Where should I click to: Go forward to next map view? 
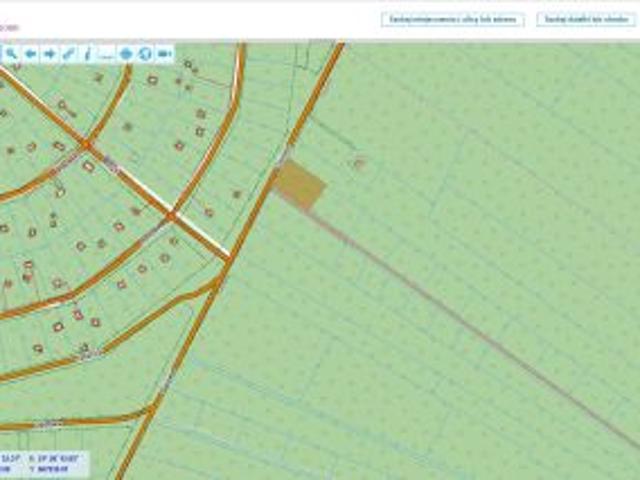tap(49, 54)
